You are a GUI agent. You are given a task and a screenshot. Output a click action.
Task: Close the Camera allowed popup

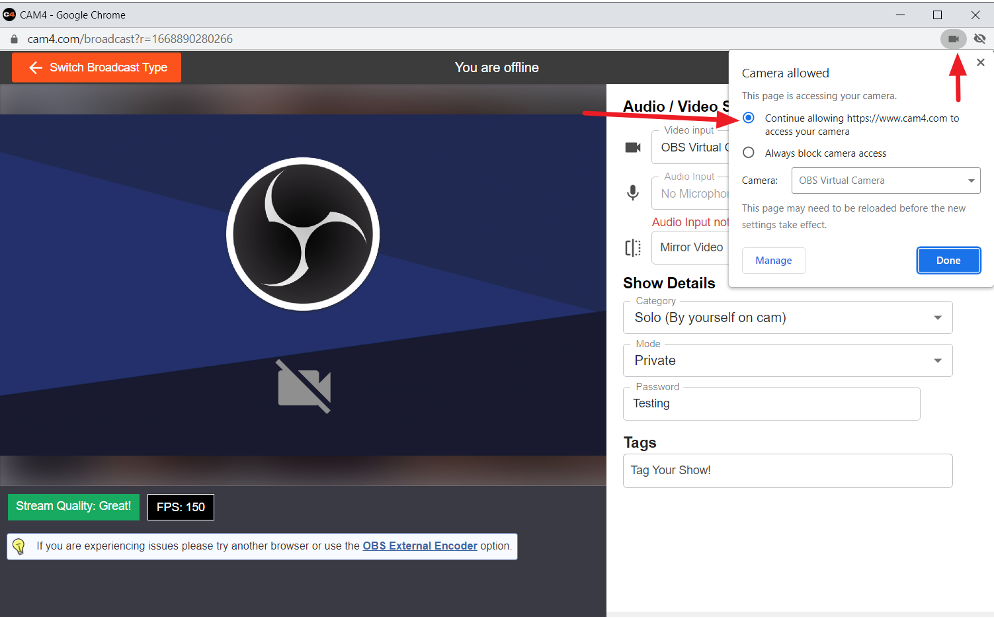(980, 62)
